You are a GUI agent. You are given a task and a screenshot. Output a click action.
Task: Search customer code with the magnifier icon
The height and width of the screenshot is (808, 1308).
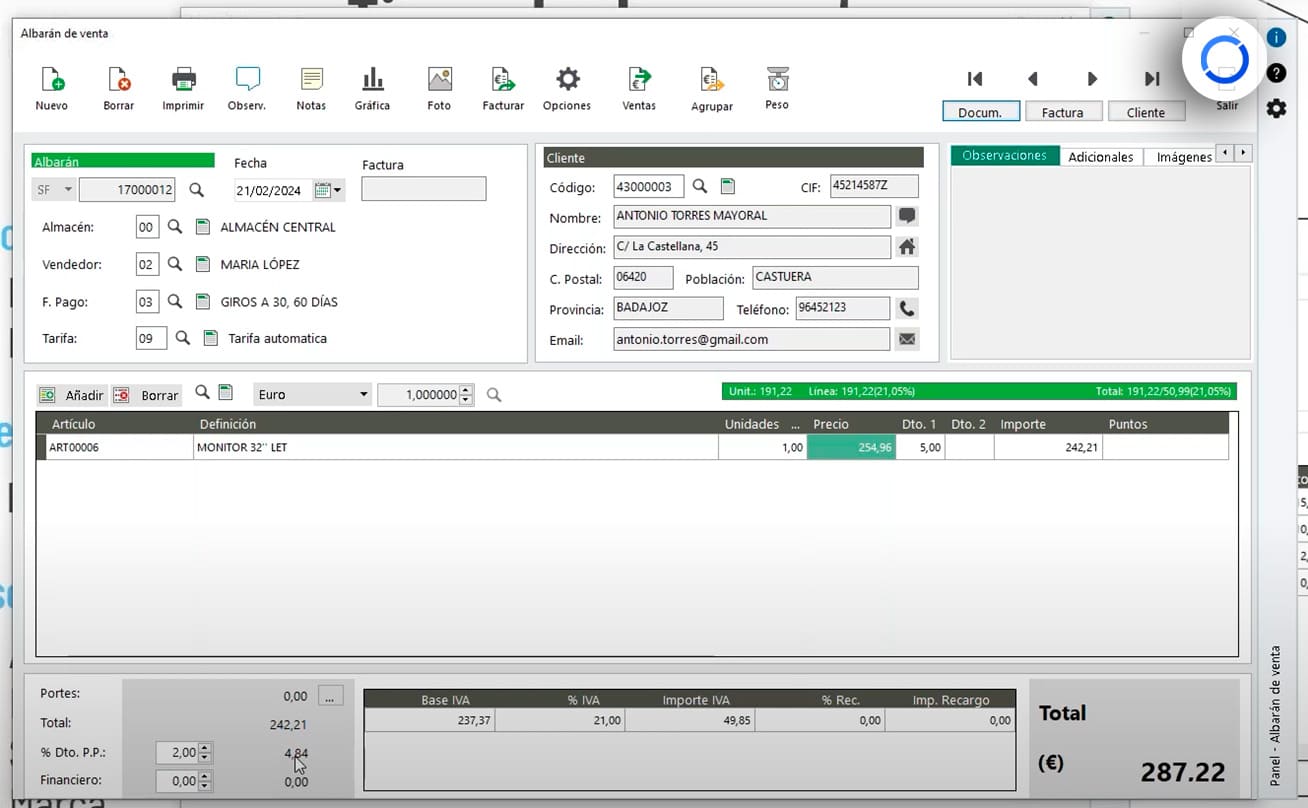coord(699,185)
